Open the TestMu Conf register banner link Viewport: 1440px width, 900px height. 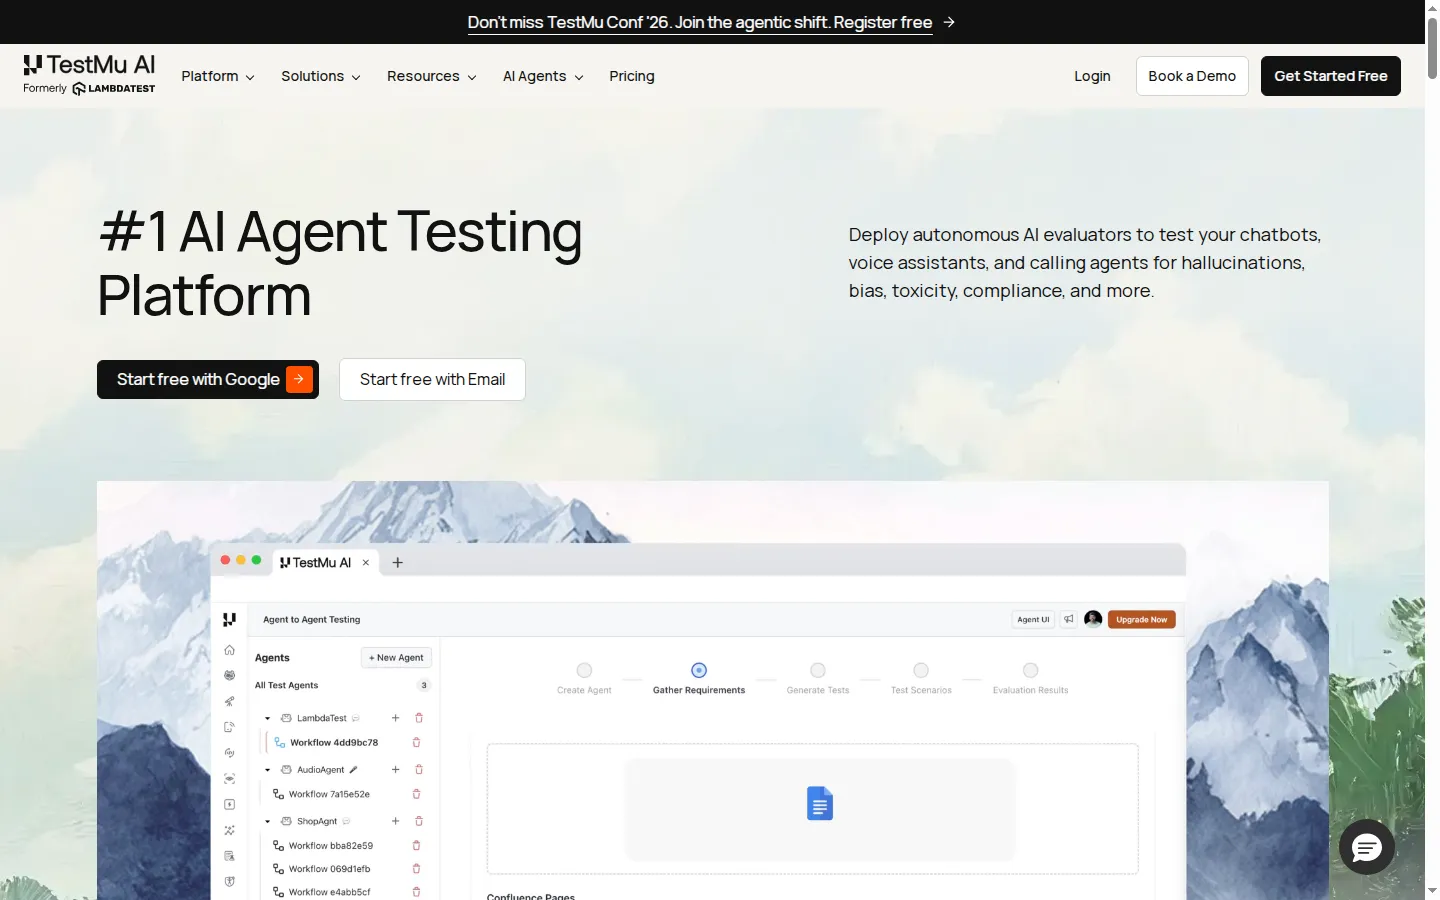pyautogui.click(x=700, y=22)
